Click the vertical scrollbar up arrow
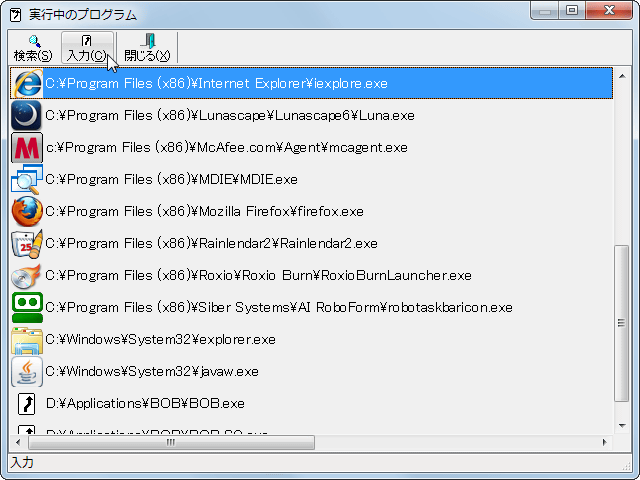 [x=622, y=76]
